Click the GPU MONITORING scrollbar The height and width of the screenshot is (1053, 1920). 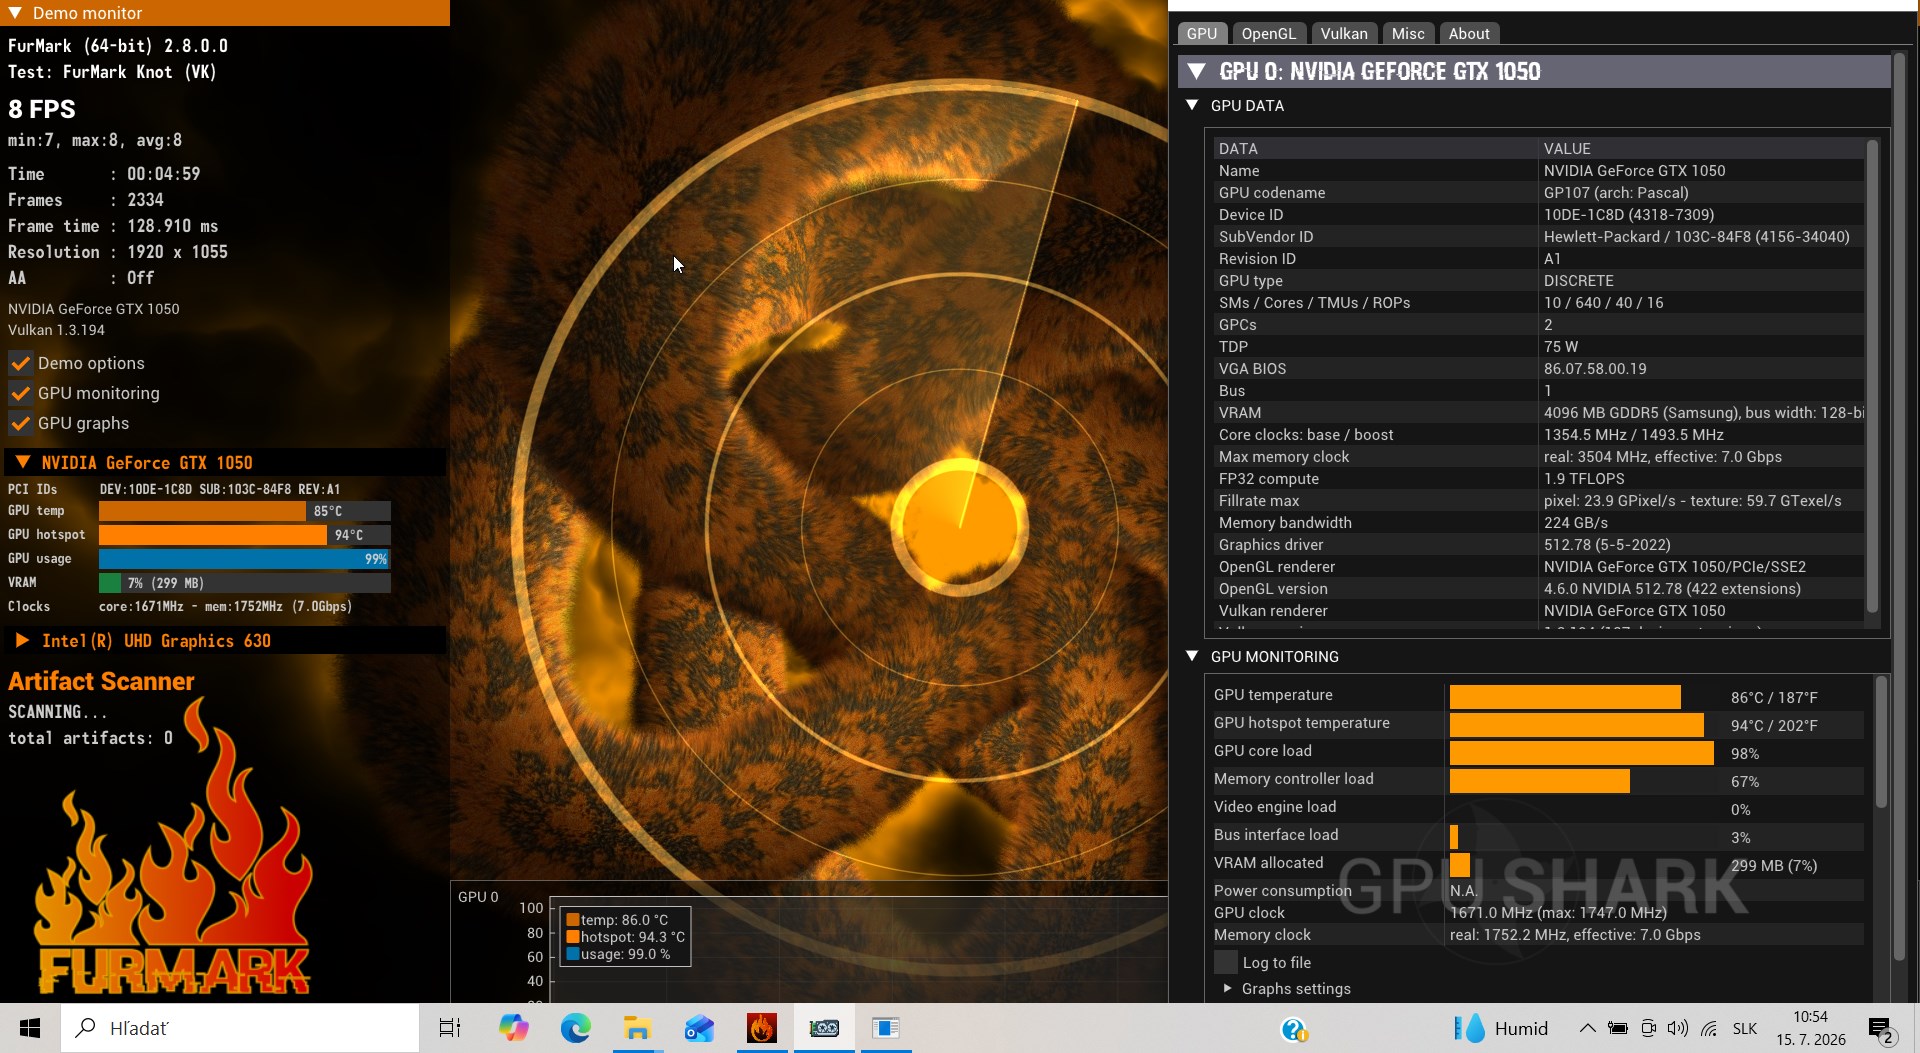pyautogui.click(x=1880, y=743)
